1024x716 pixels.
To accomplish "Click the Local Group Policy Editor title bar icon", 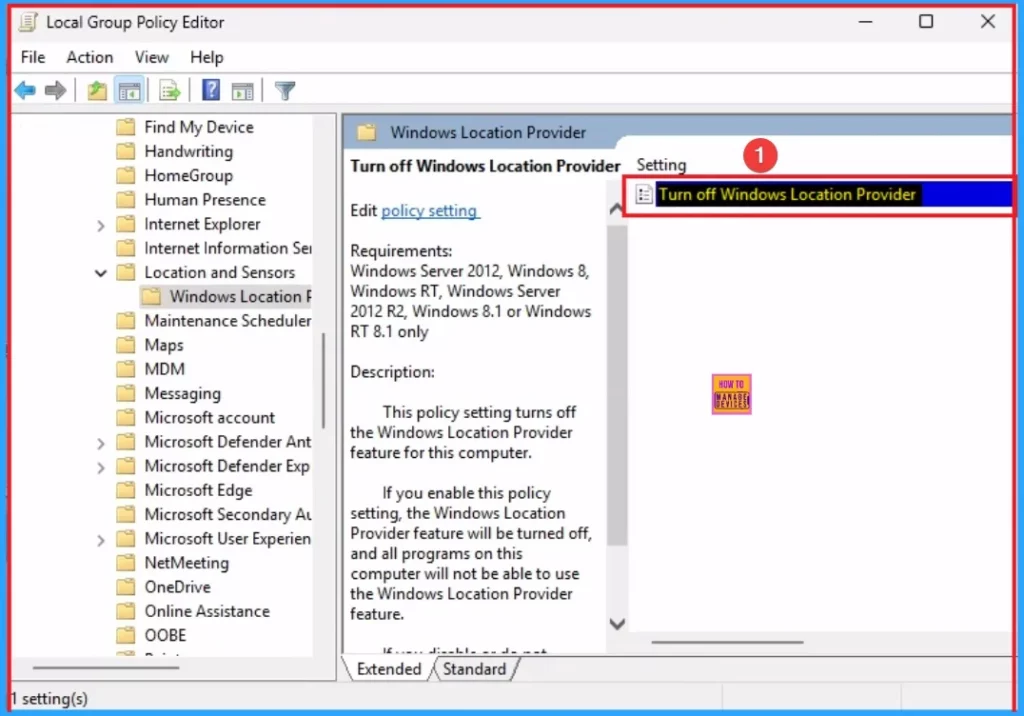I will 27,22.
